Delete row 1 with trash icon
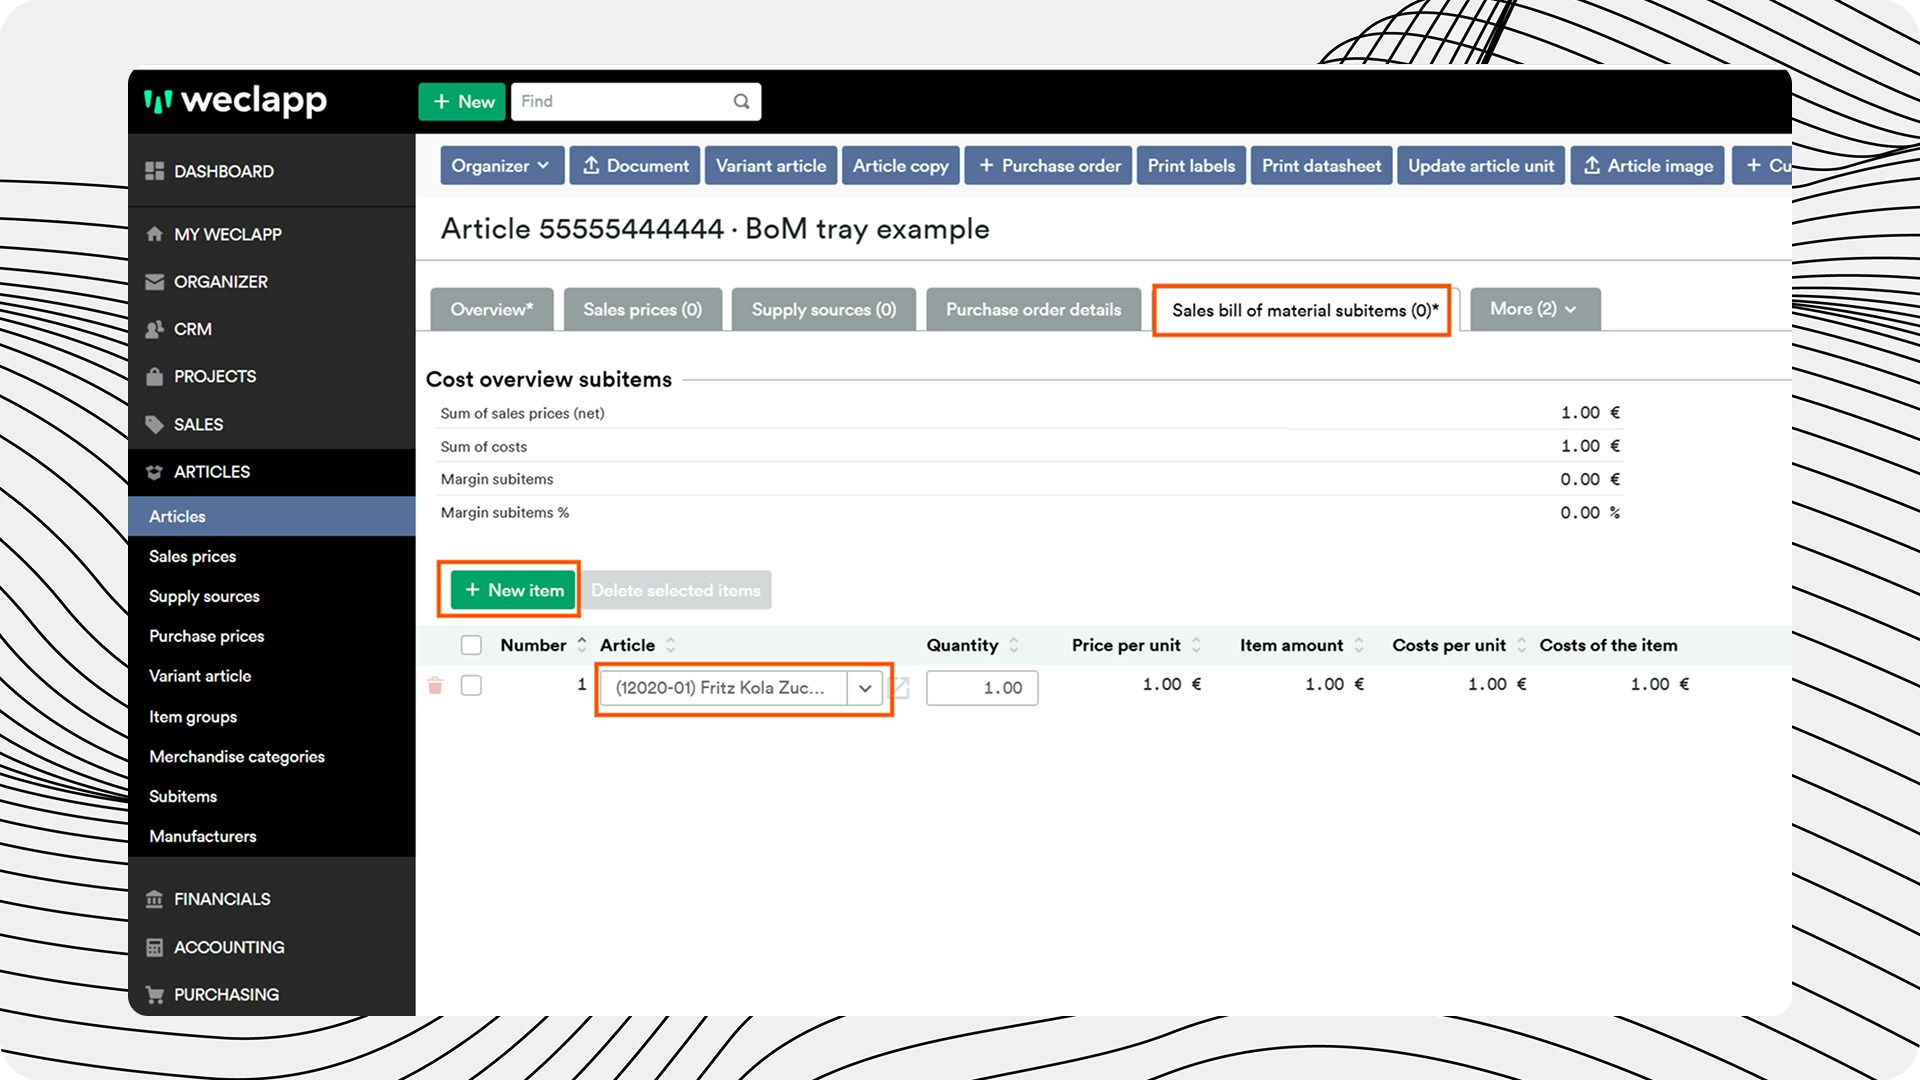 tap(435, 685)
